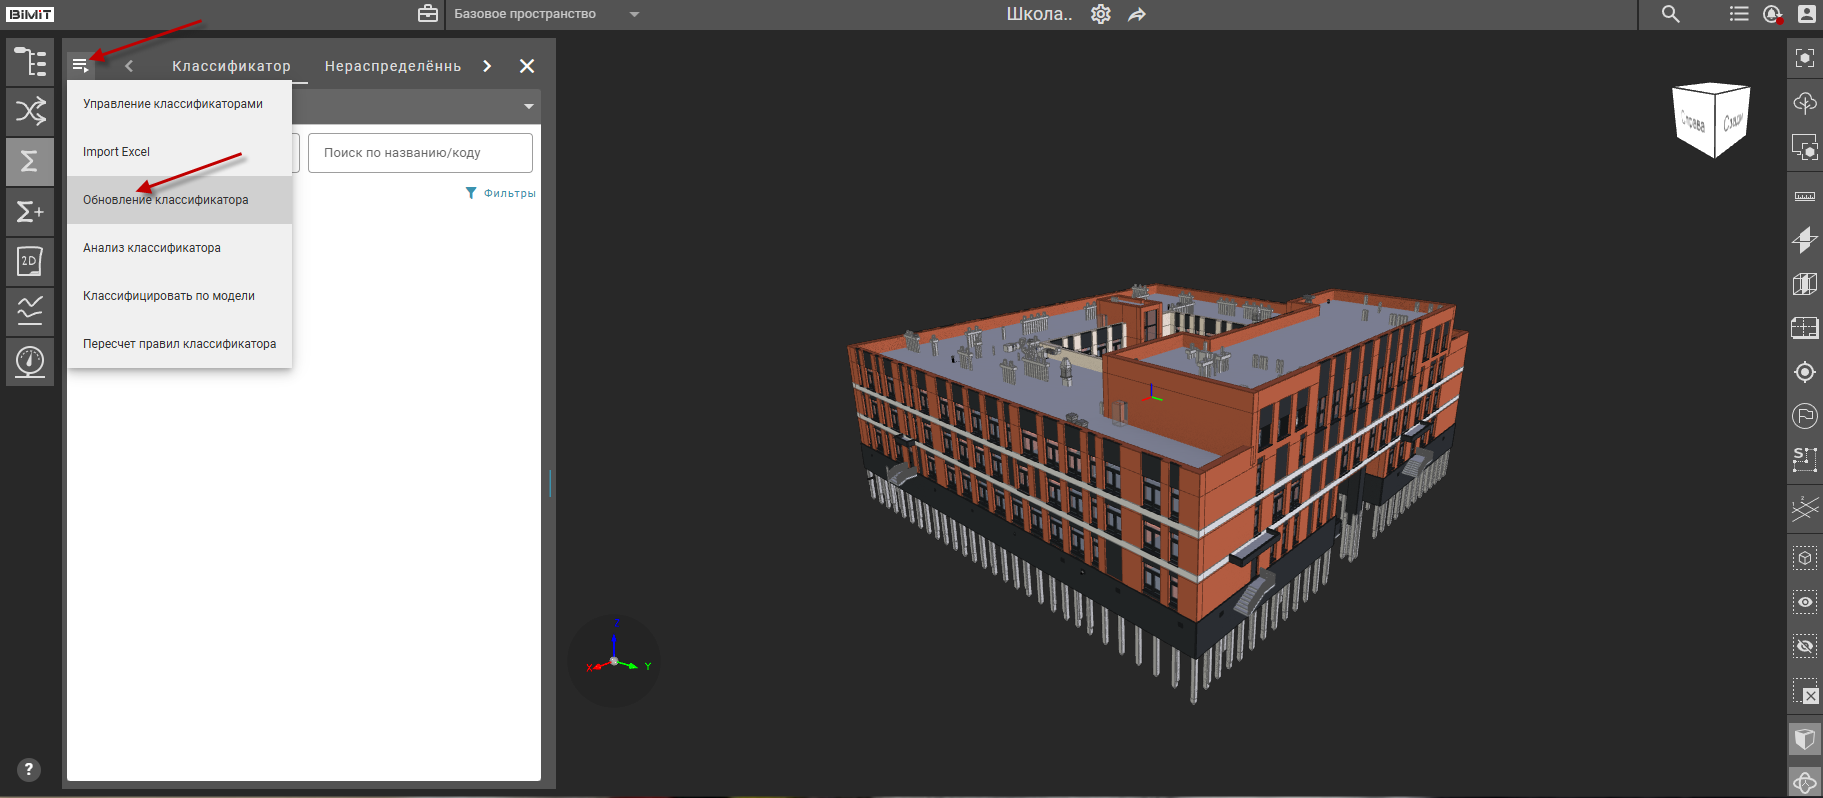Close the classifier panel
The height and width of the screenshot is (798, 1823).
pos(527,66)
